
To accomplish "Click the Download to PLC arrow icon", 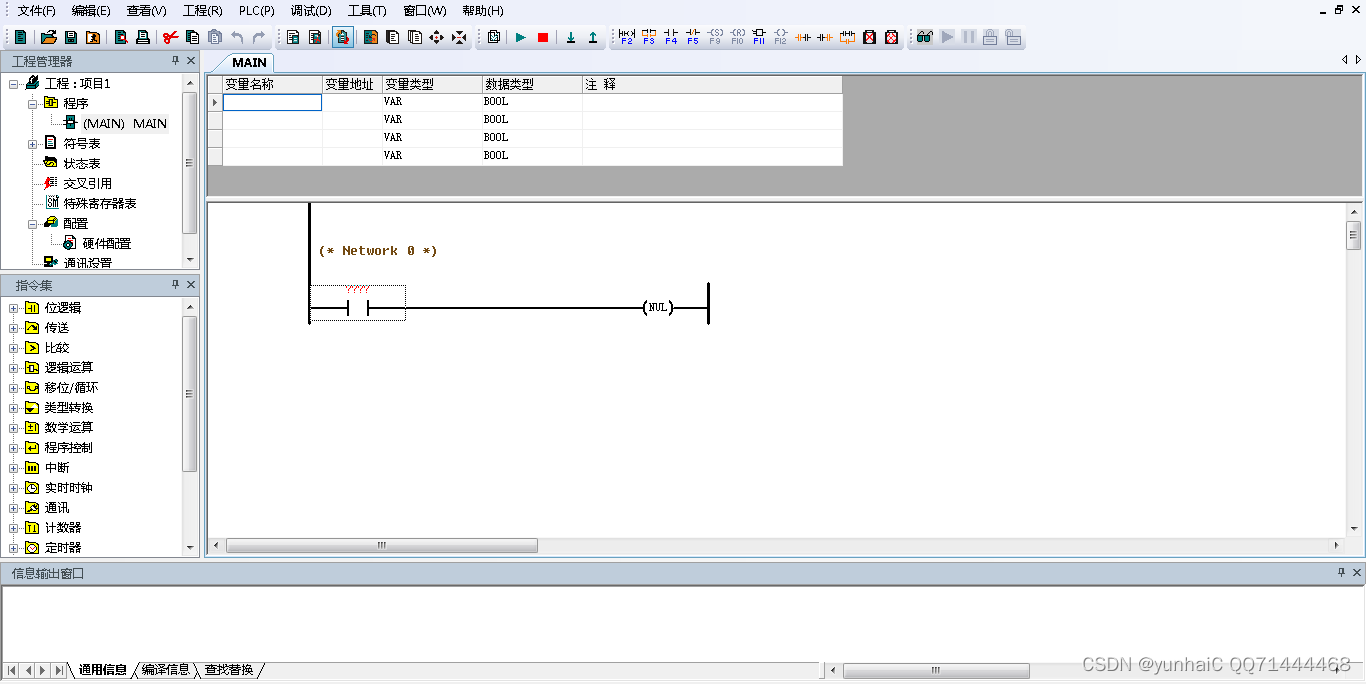I will click(571, 37).
